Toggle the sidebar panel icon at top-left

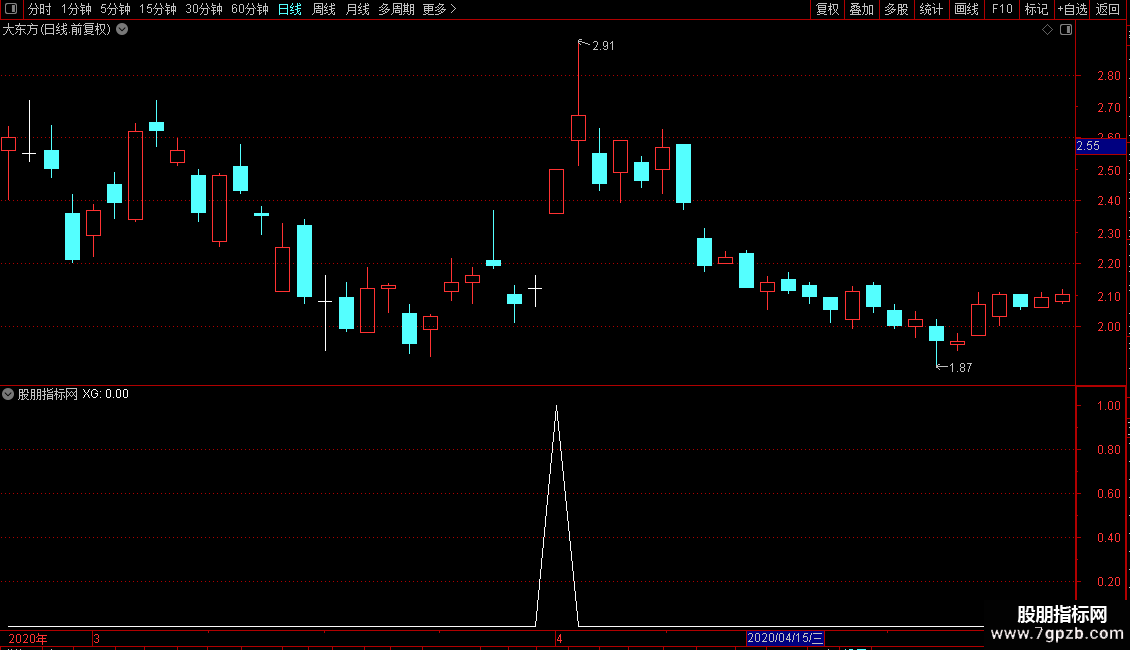(11, 9)
